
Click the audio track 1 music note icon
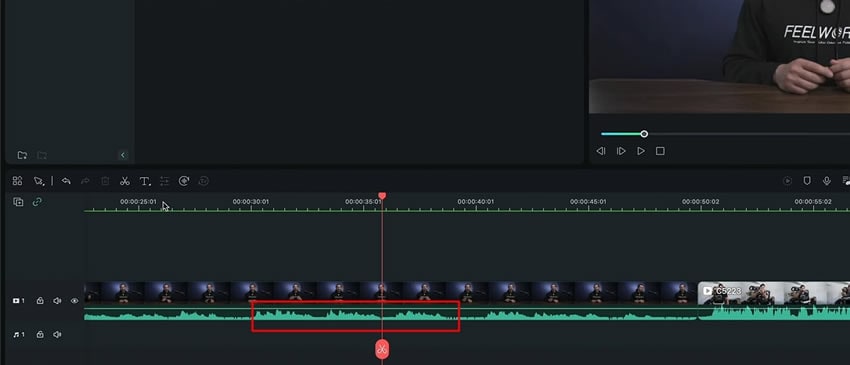[x=18, y=335]
